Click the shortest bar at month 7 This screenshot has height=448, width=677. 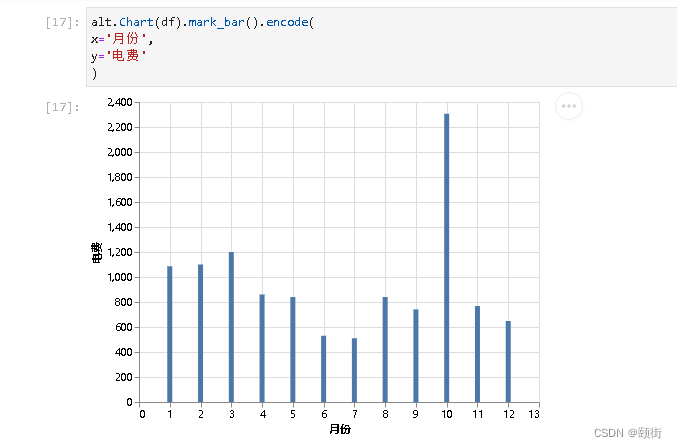pos(354,370)
